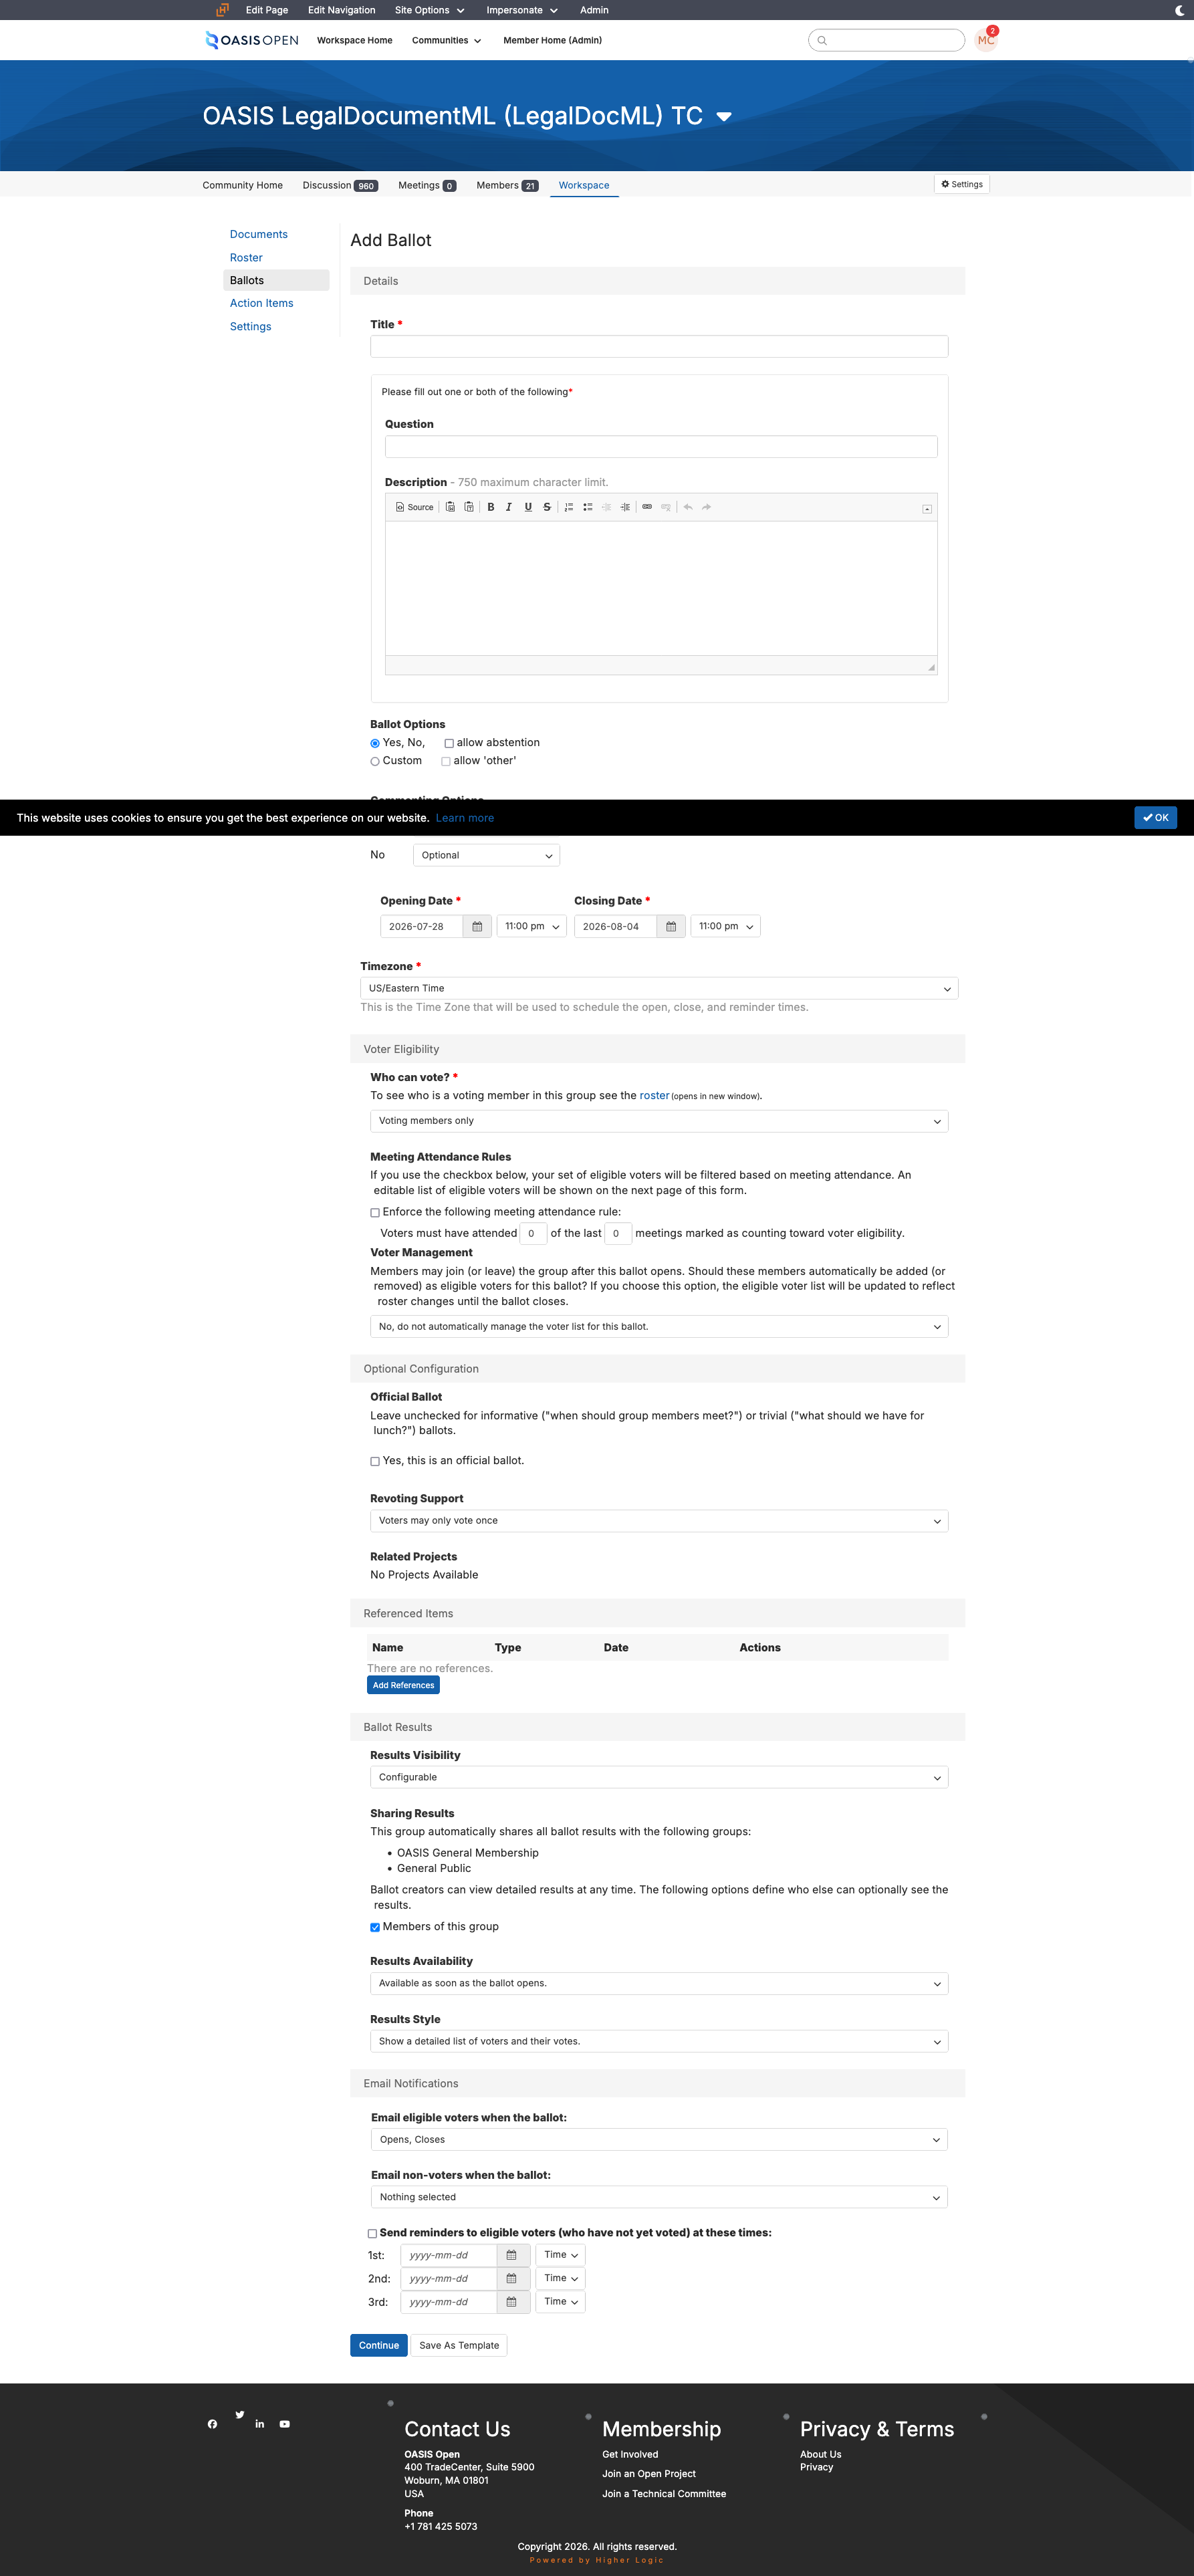Click inside the ballot Title input field
Viewport: 1194px width, 2576px height.
coord(659,347)
